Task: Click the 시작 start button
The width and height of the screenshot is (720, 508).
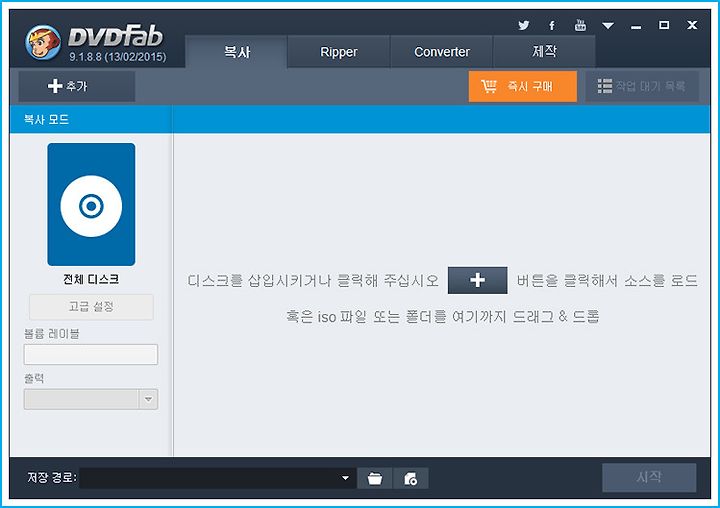Action: click(x=649, y=478)
